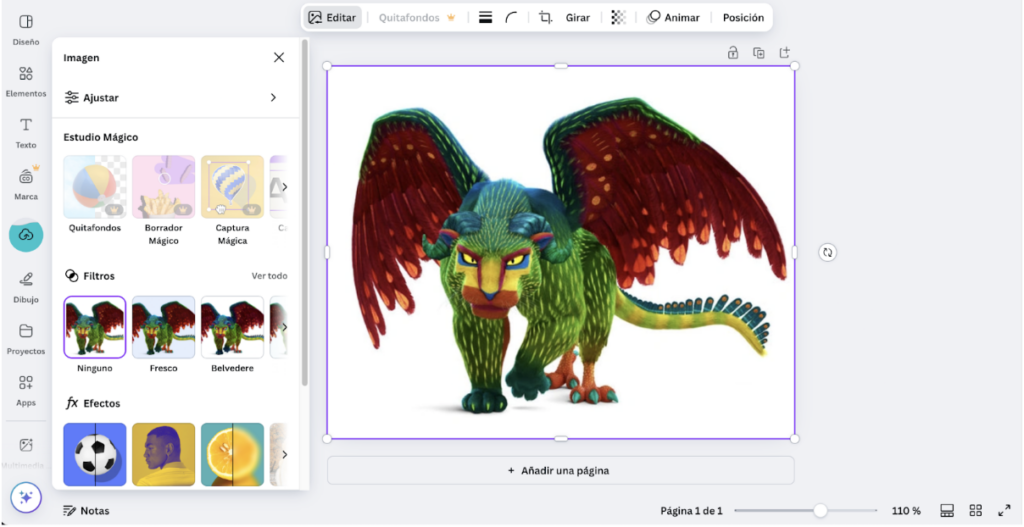Click the 110 % zoom value
1024x527 pixels.
[x=906, y=511]
